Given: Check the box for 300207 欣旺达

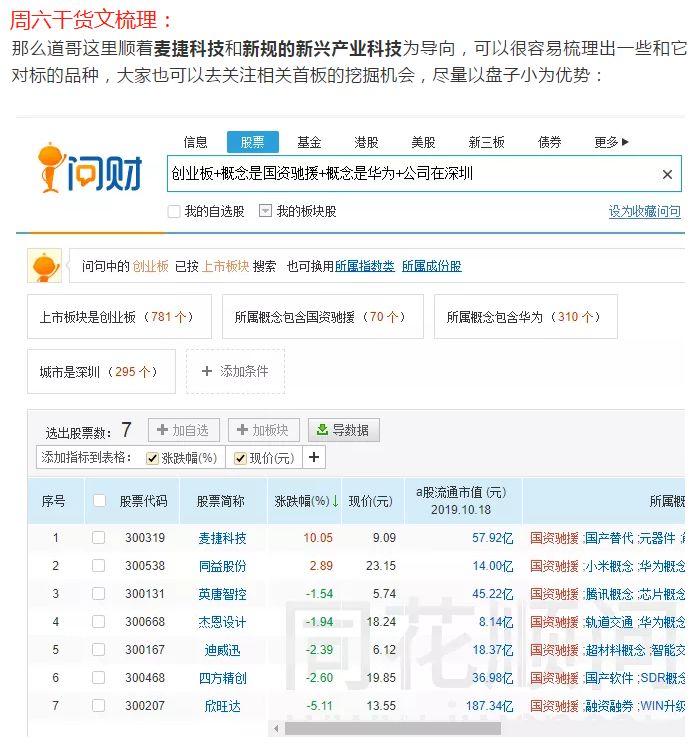Looking at the screenshot, I should pyautogui.click(x=98, y=706).
